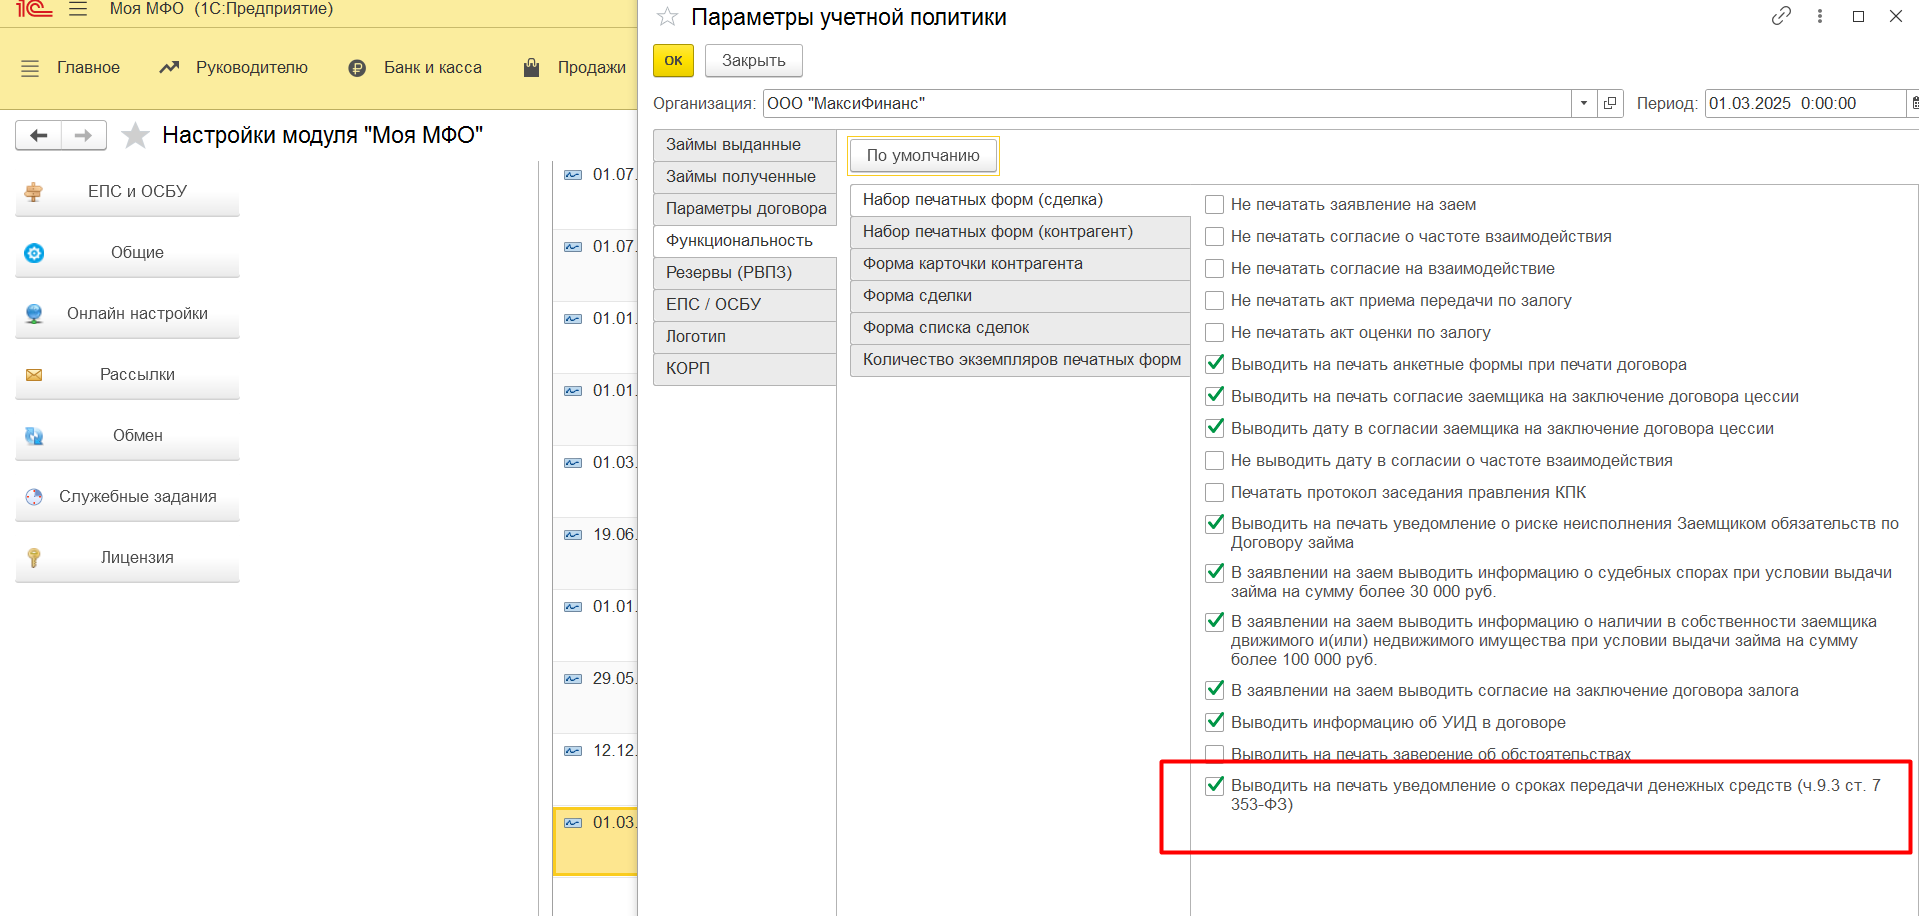
Task: Click the Обмен sync icon
Action: pyautogui.click(x=34, y=436)
